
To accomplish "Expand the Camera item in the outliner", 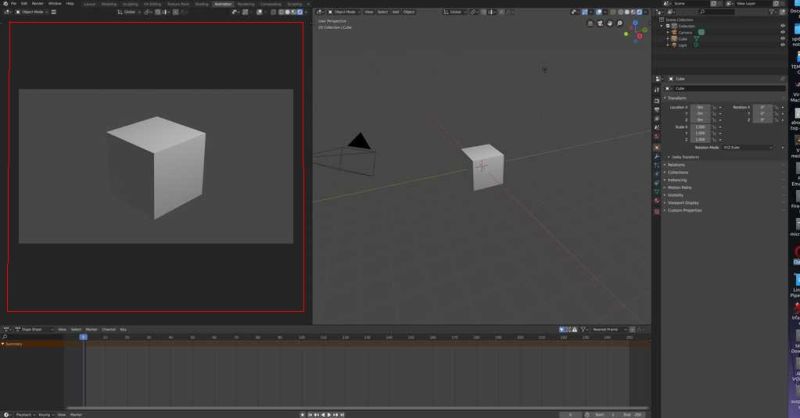I will click(x=668, y=33).
